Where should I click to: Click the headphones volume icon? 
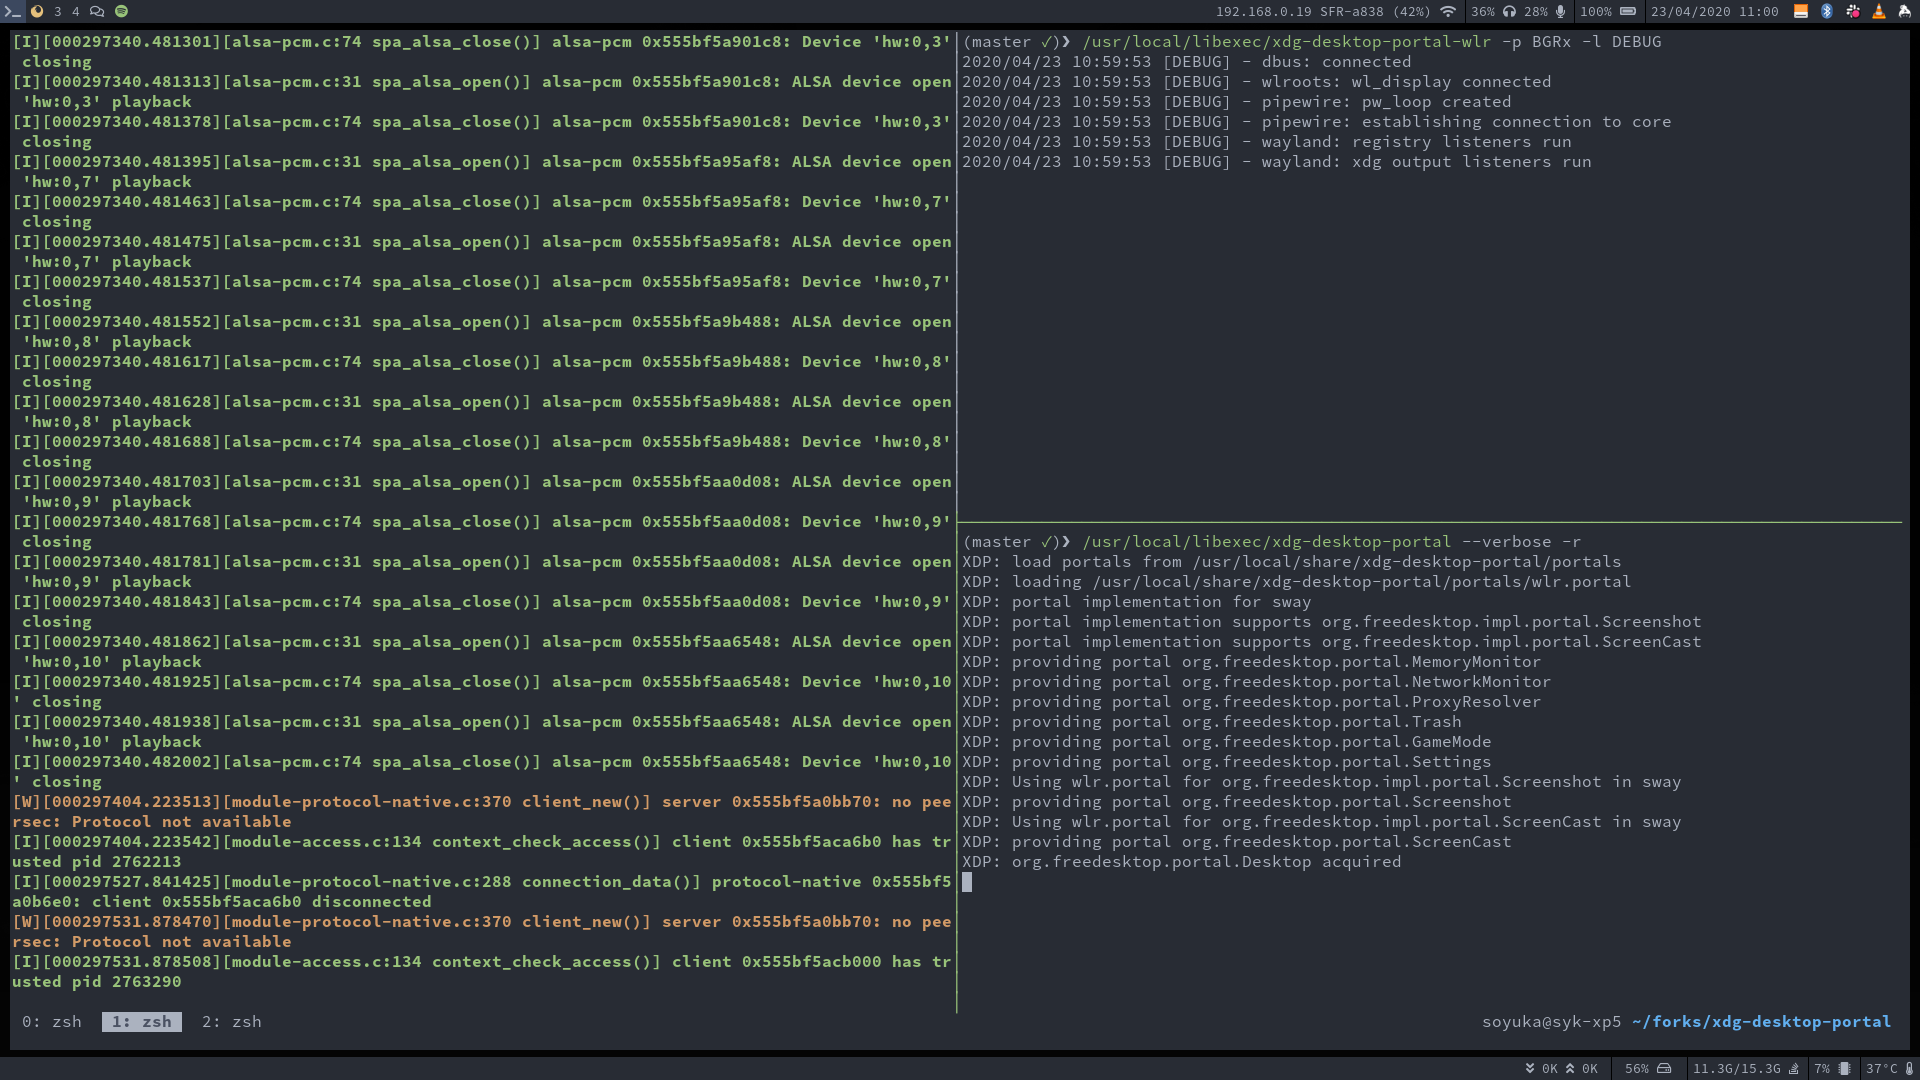[1509, 12]
